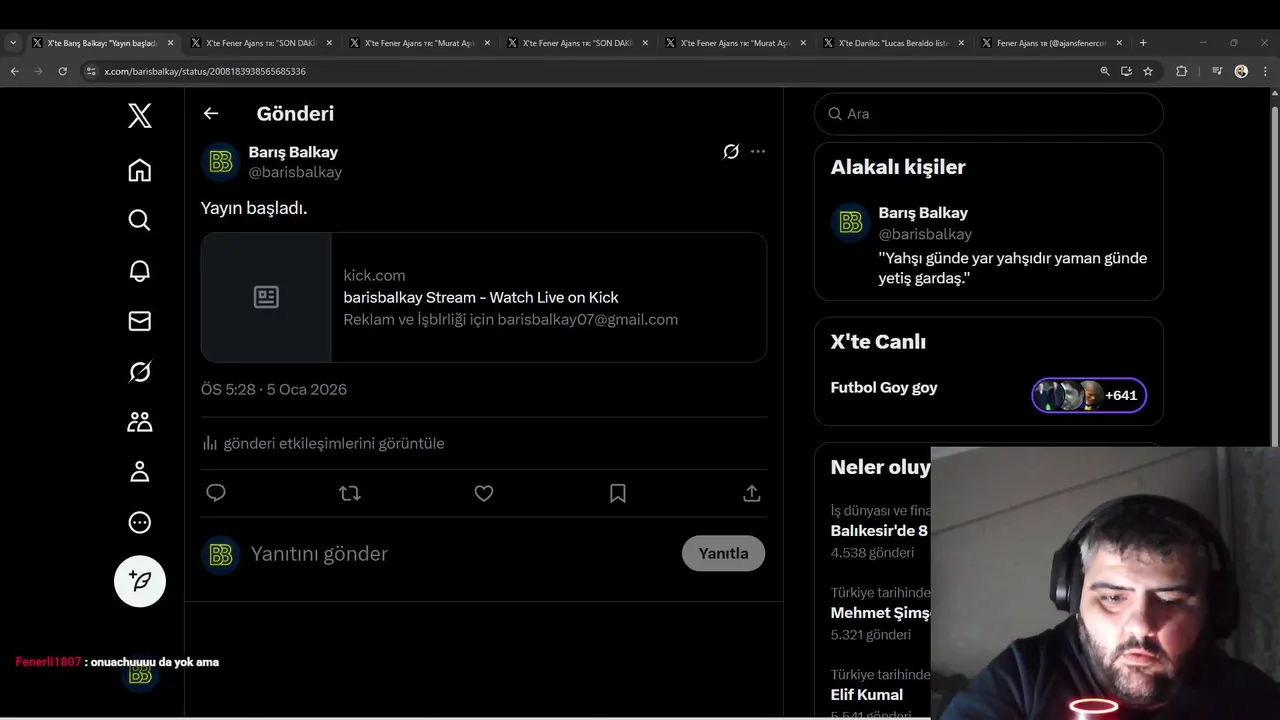Image resolution: width=1280 pixels, height=720 pixels.
Task: Open the 'Mehmet Şimş' trend
Action: tap(880, 613)
